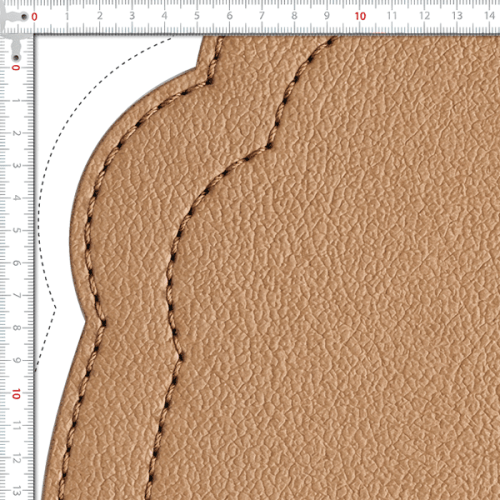
Task: Click the red 0 on the vertical ruler
Action: 16,68
